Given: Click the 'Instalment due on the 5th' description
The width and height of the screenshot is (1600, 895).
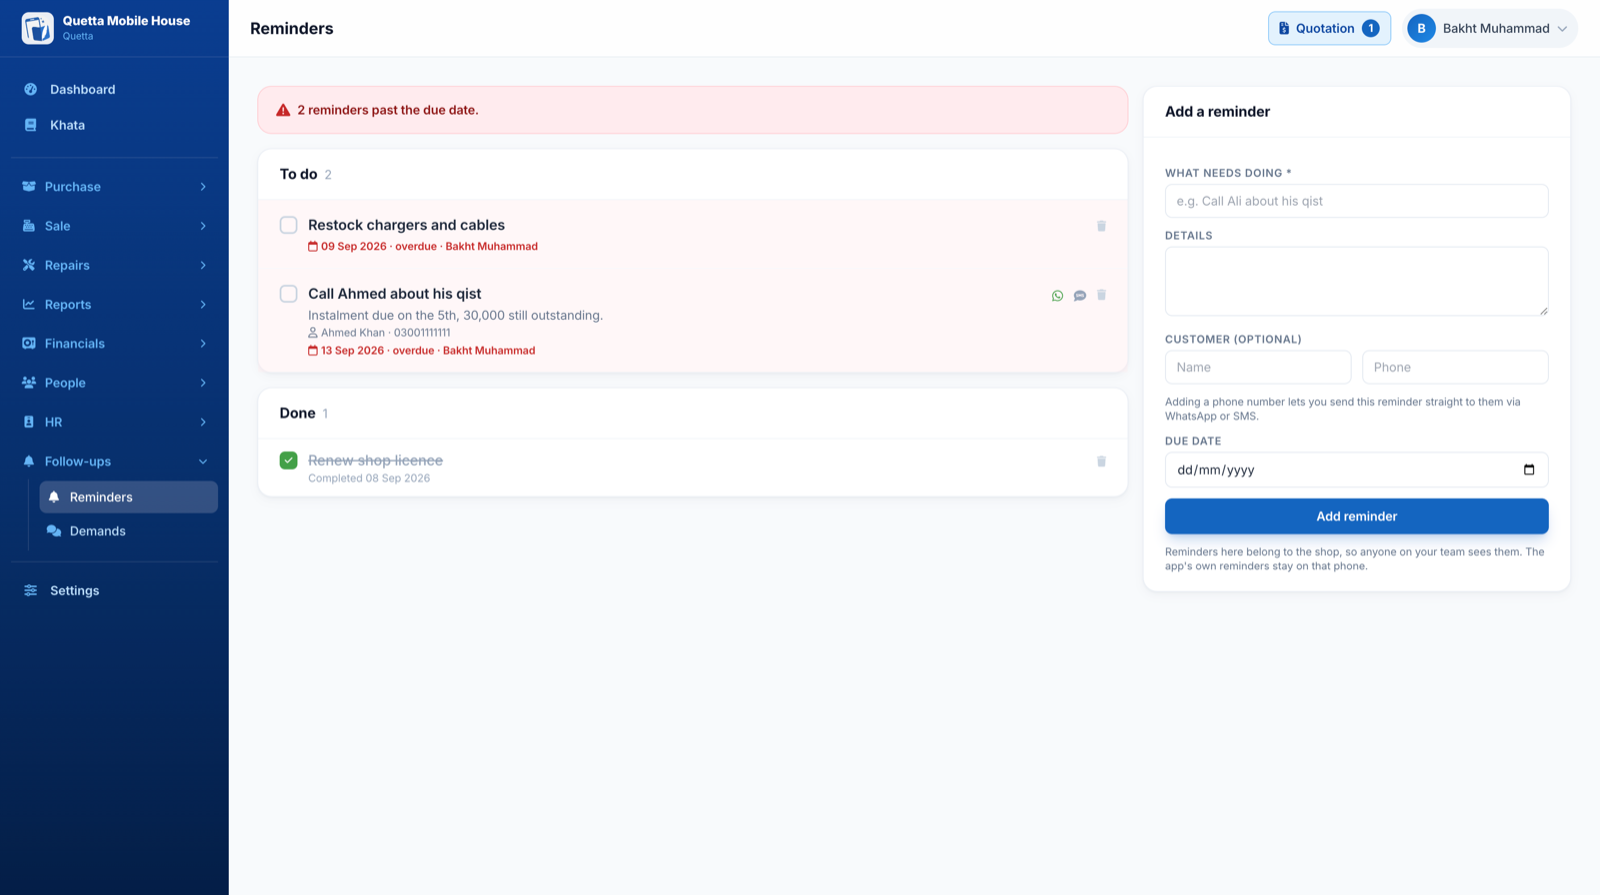Looking at the screenshot, I should click(455, 315).
